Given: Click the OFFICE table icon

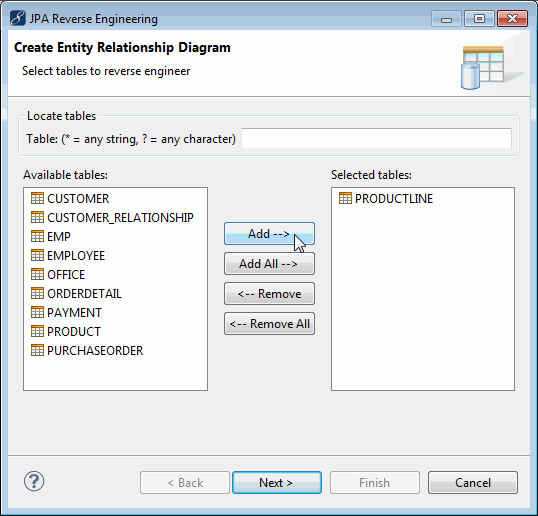Looking at the screenshot, I should coord(37,274).
